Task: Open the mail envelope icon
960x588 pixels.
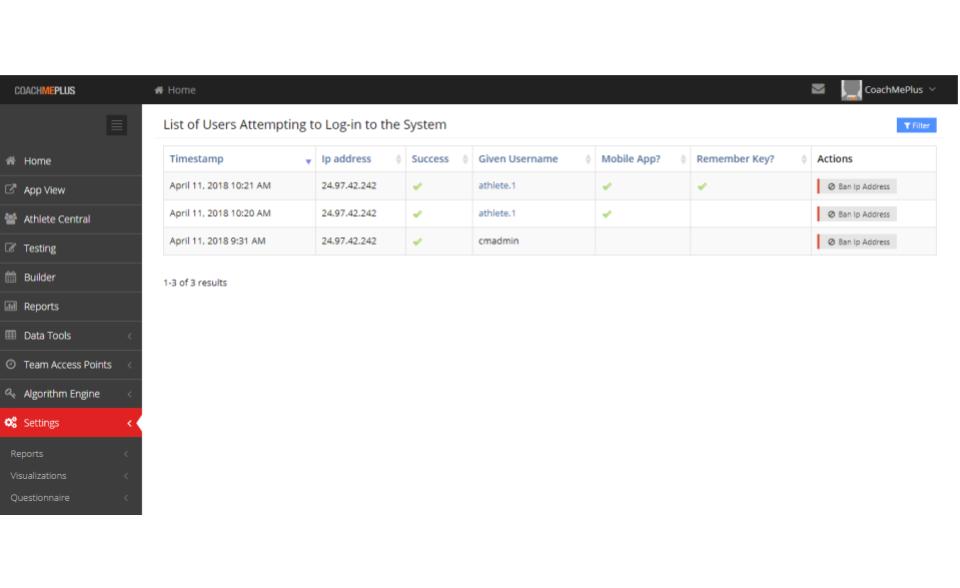Action: pyautogui.click(x=818, y=89)
